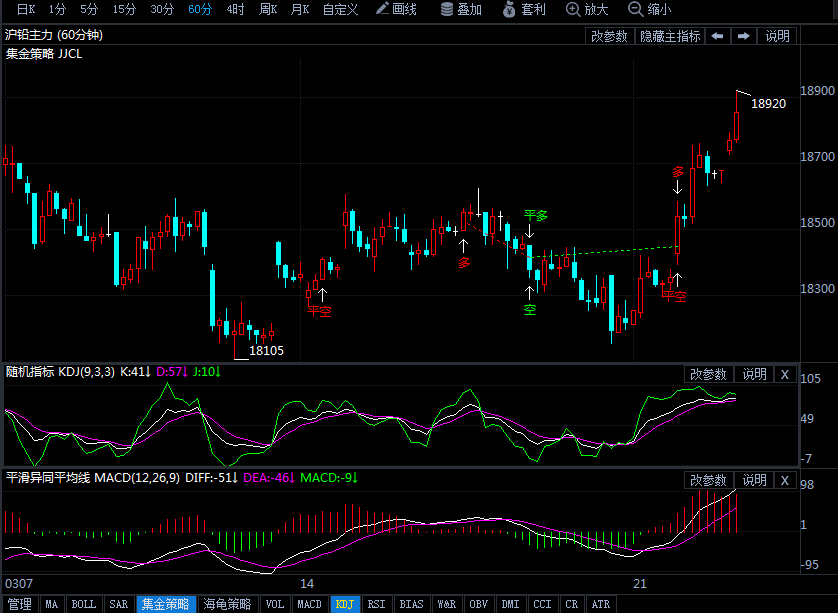Image resolution: width=838 pixels, height=613 pixels.
Task: Select the DMI indicator tab
Action: coord(511,604)
